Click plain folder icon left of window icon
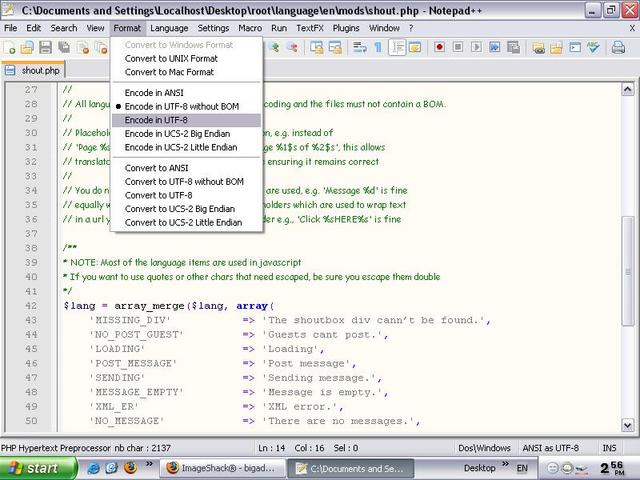 [556, 48]
